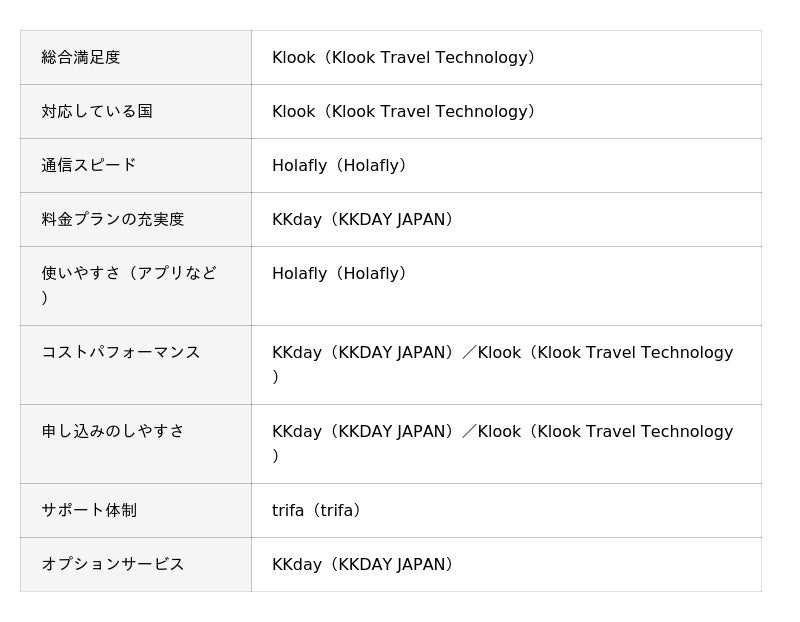800x622 pixels.
Task: Click the 通信スピード row label
Action: tap(89, 166)
